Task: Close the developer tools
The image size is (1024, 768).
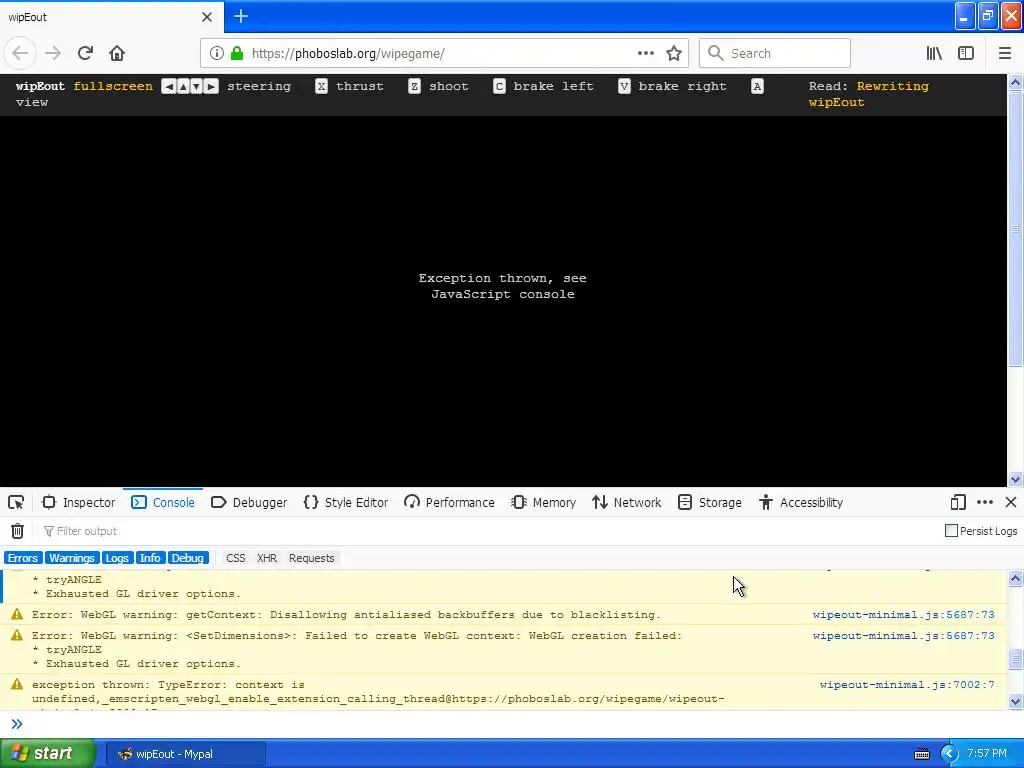Action: click(x=1011, y=502)
